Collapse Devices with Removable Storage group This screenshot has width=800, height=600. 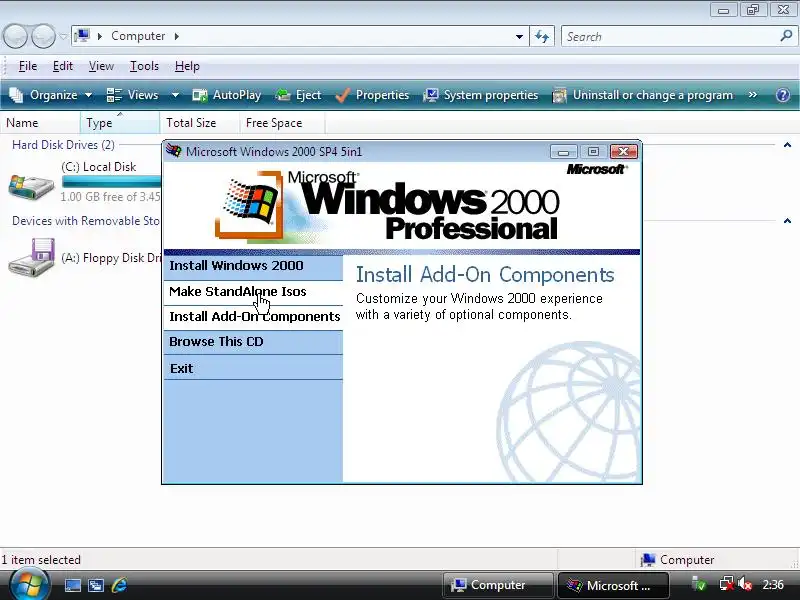[787, 221]
